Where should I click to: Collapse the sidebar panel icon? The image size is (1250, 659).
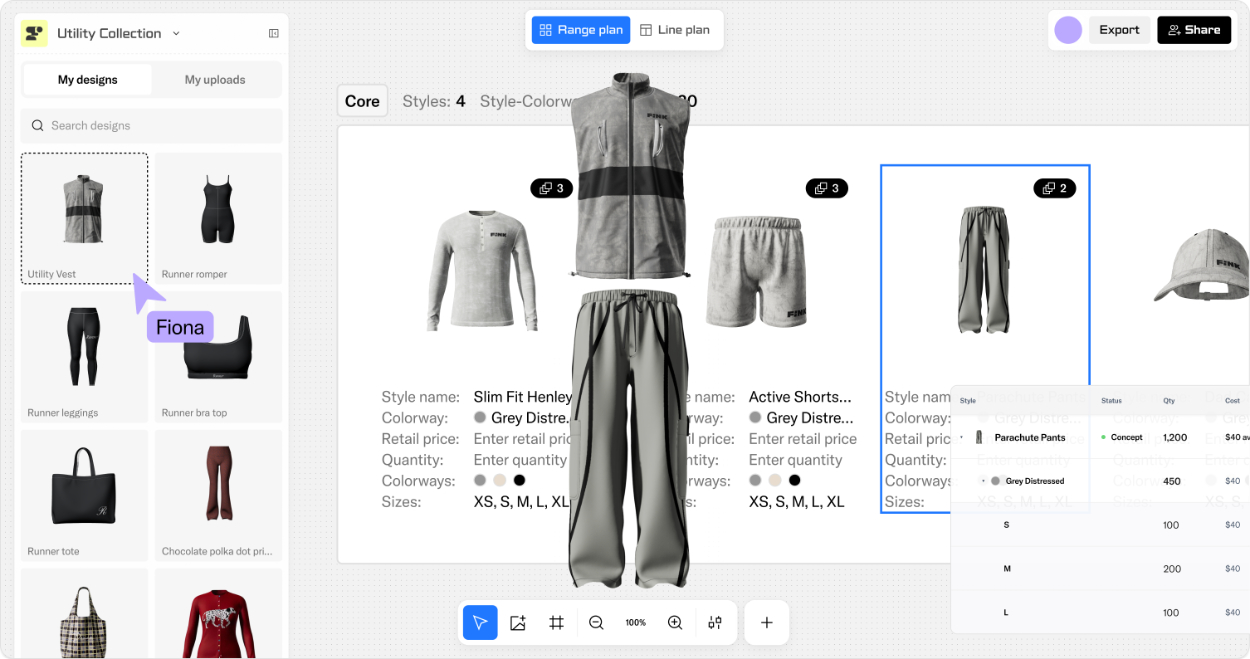point(274,33)
